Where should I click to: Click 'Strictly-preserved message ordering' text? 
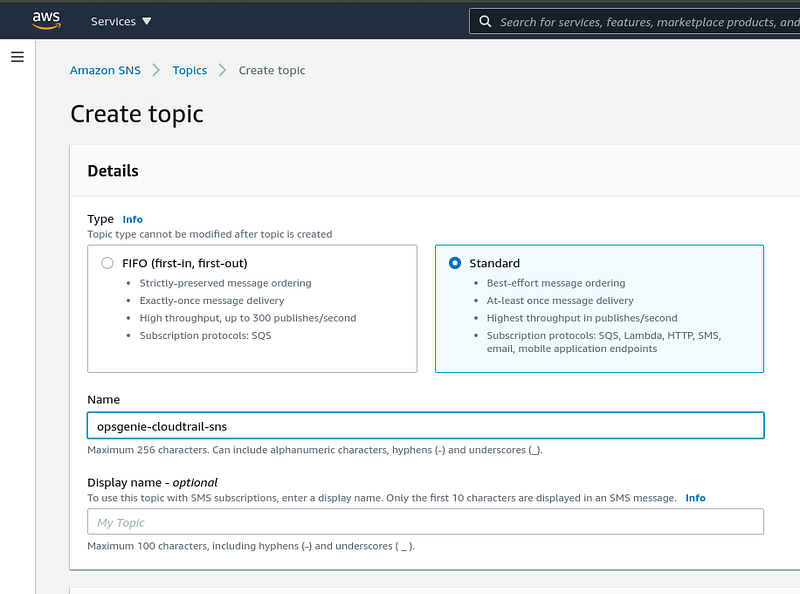pyautogui.click(x=226, y=283)
